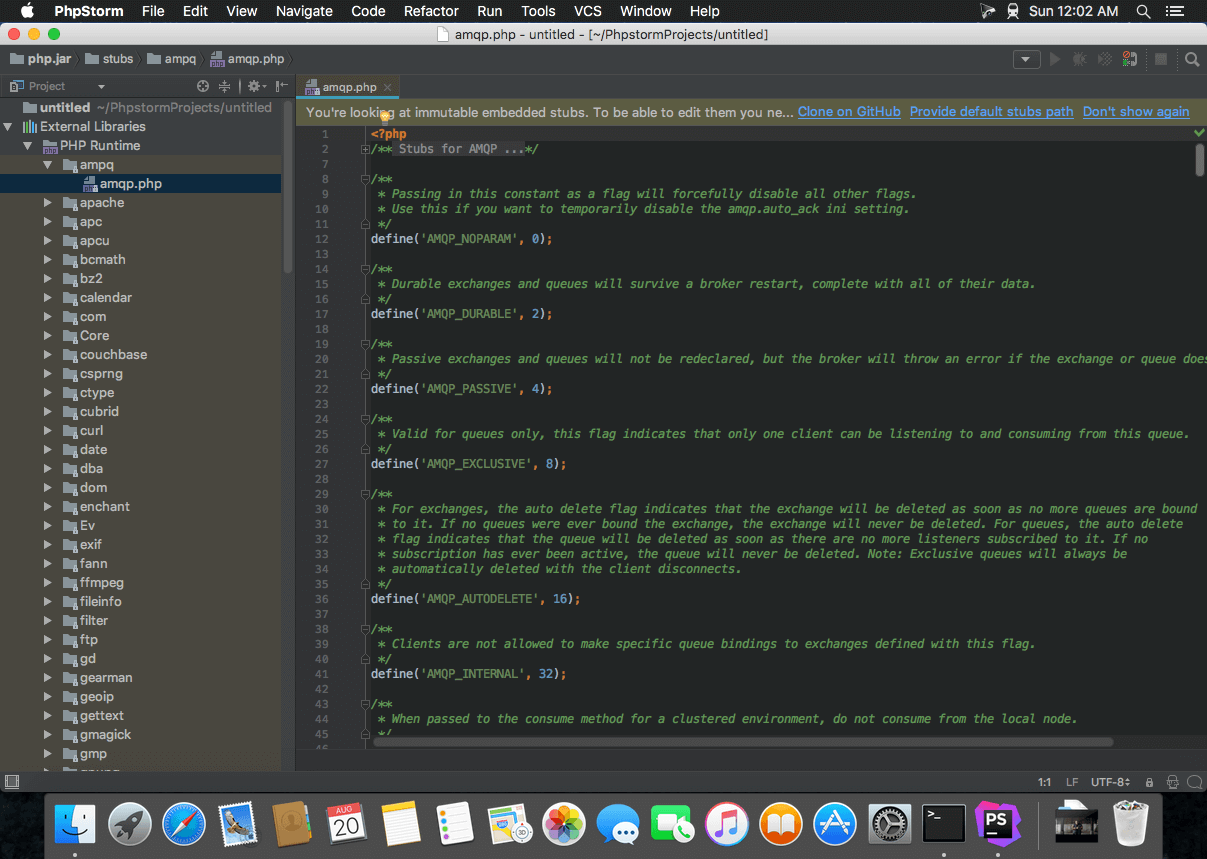Expand the apache folder in the tree
The width and height of the screenshot is (1207, 859).
coord(47,203)
